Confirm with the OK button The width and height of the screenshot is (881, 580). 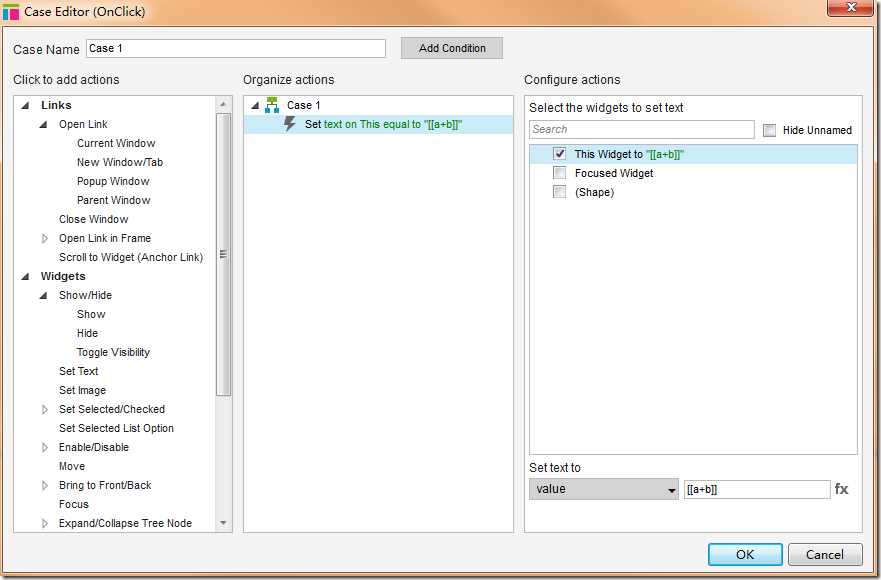point(745,555)
